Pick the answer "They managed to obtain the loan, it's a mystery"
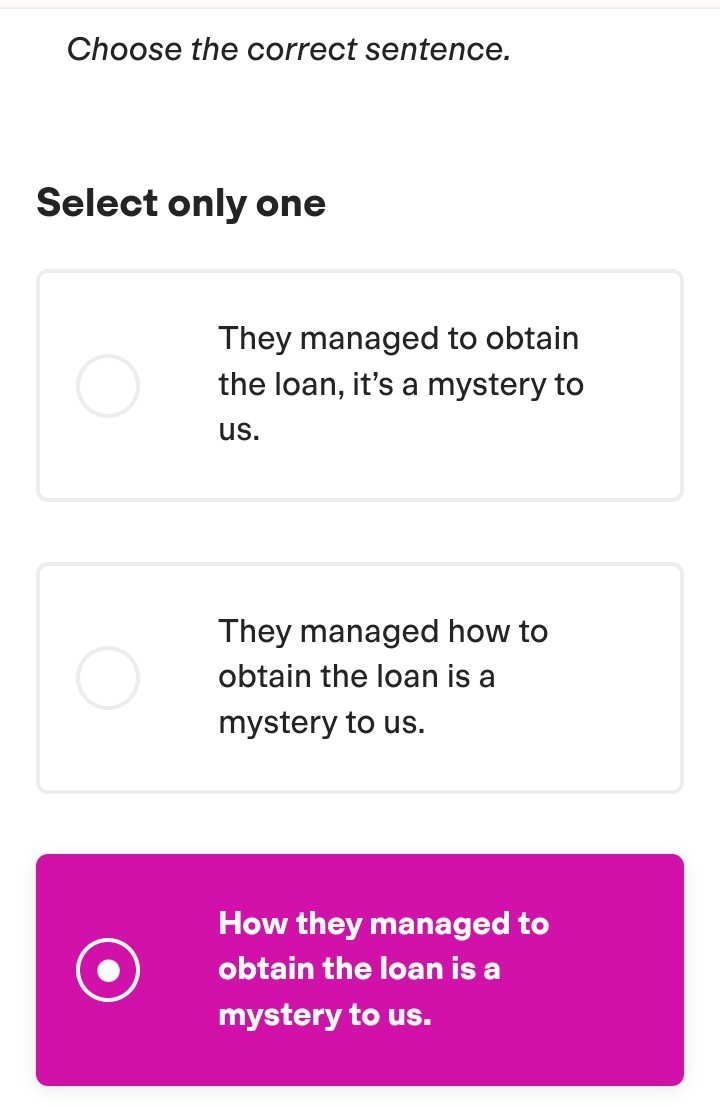 click(400, 385)
